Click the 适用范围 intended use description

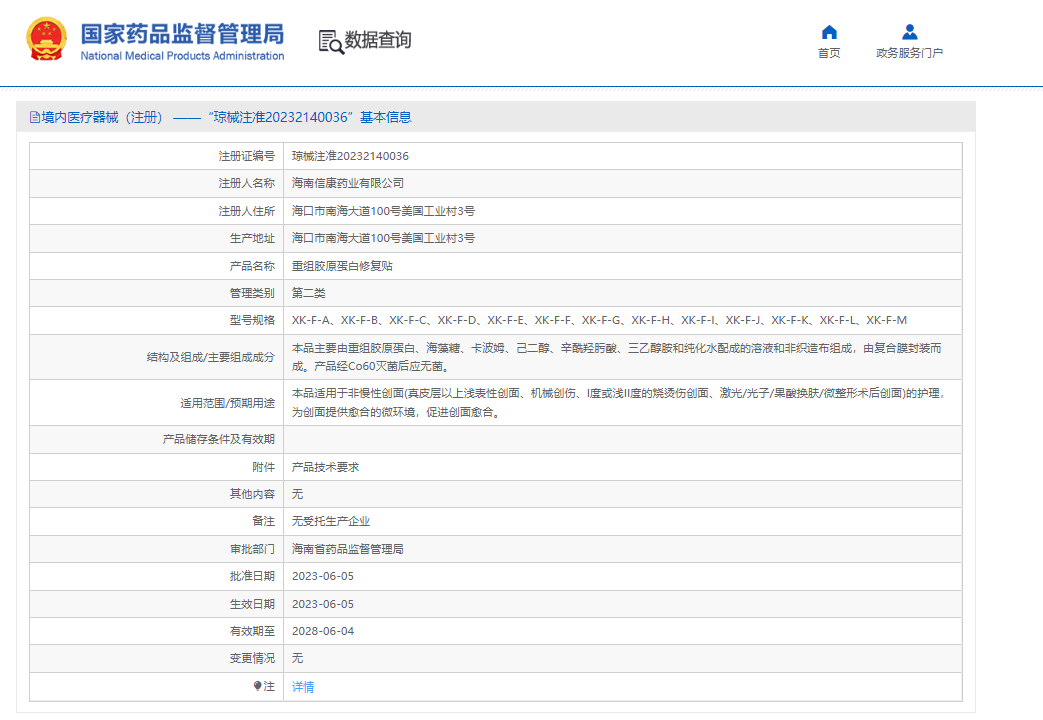point(618,403)
